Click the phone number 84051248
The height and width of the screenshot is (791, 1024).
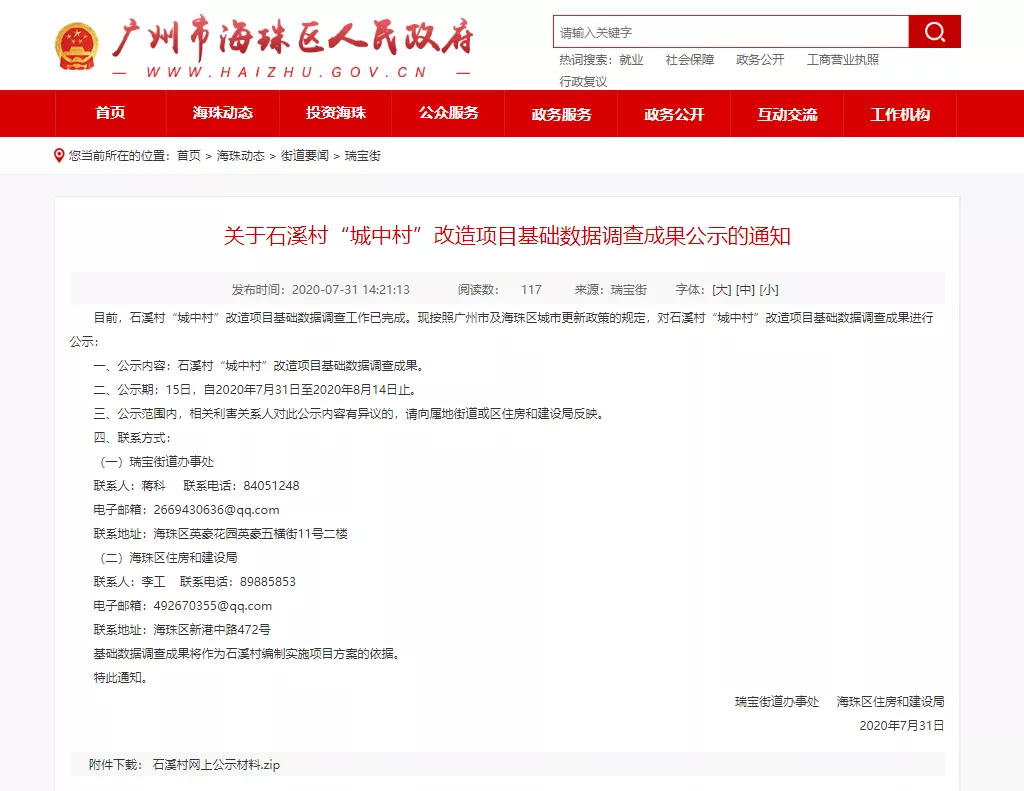pos(272,485)
